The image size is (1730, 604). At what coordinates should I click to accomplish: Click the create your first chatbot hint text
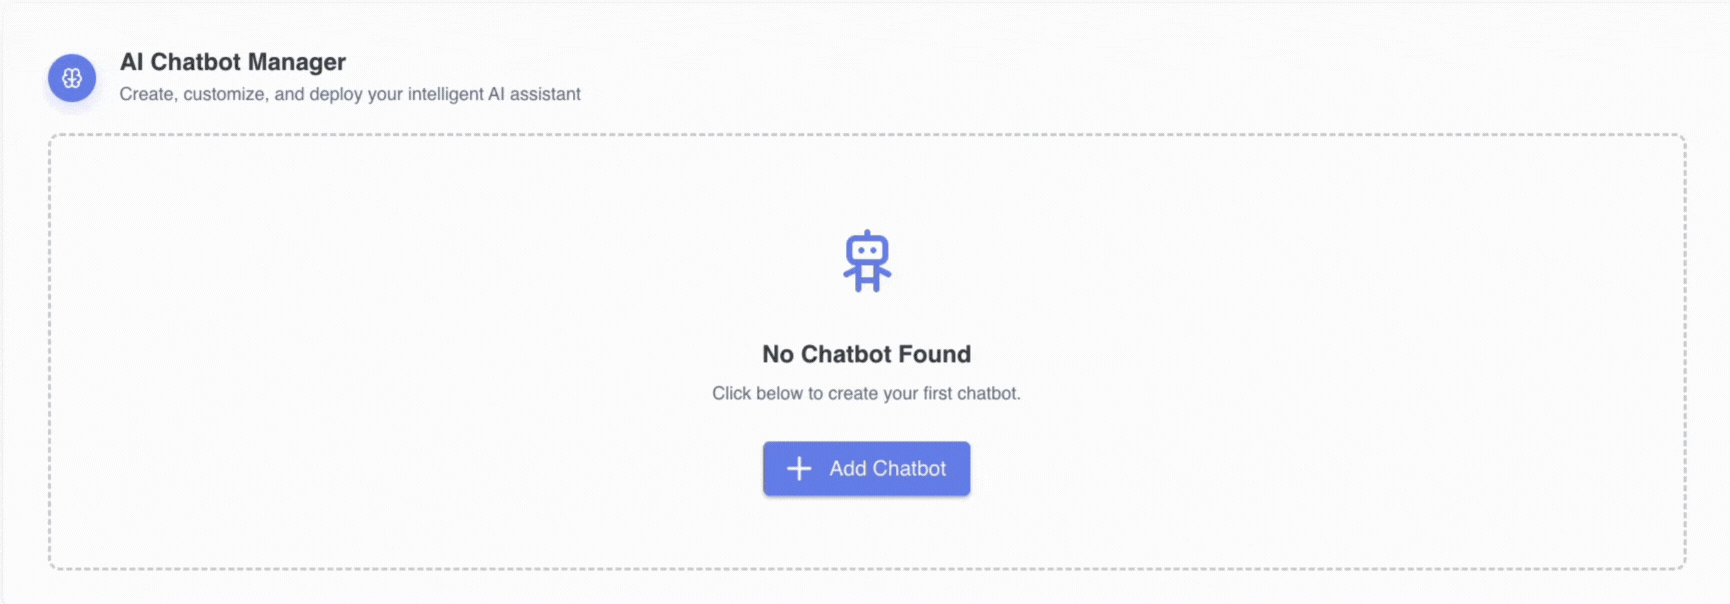(866, 393)
